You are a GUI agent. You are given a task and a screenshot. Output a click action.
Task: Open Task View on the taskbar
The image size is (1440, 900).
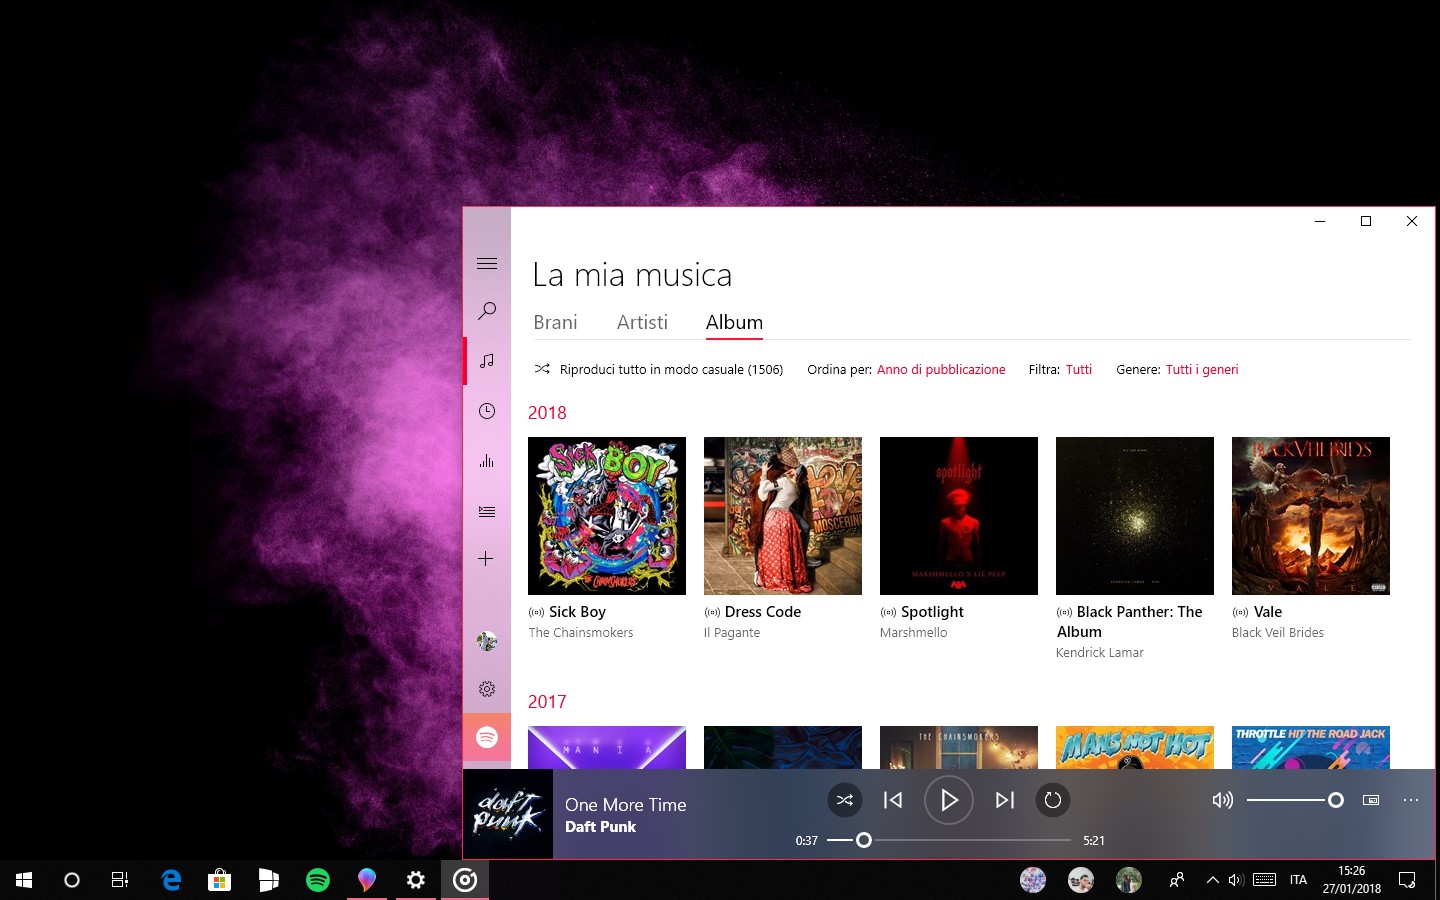click(120, 880)
